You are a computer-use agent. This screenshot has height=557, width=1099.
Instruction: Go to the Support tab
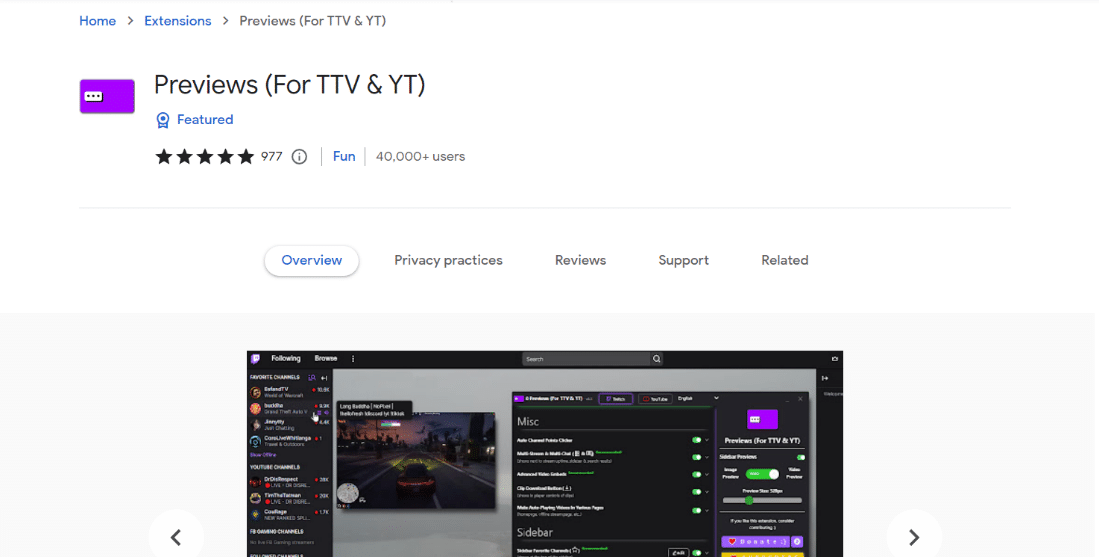[683, 261]
